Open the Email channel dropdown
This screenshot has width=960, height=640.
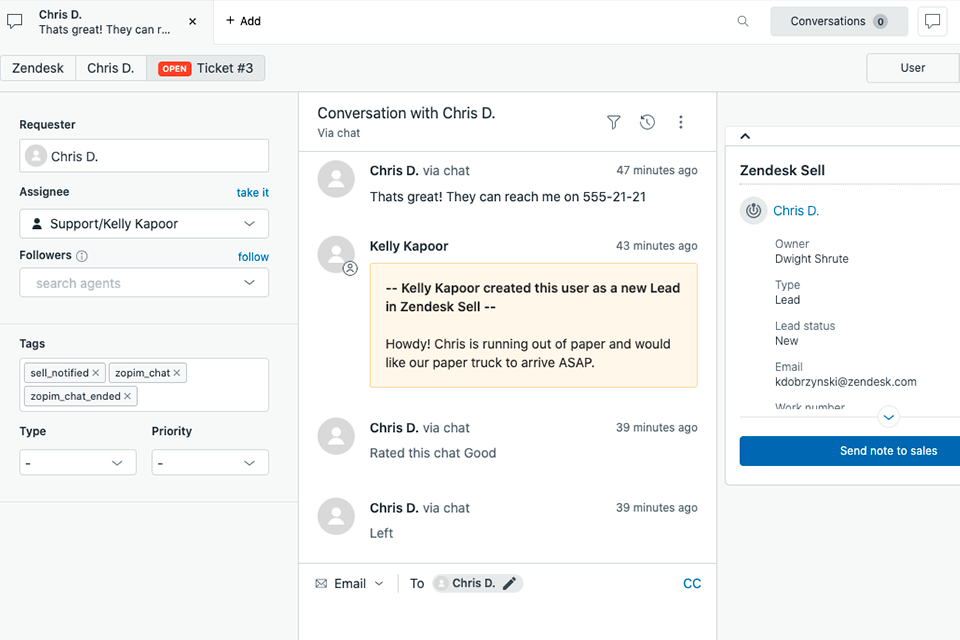349,584
